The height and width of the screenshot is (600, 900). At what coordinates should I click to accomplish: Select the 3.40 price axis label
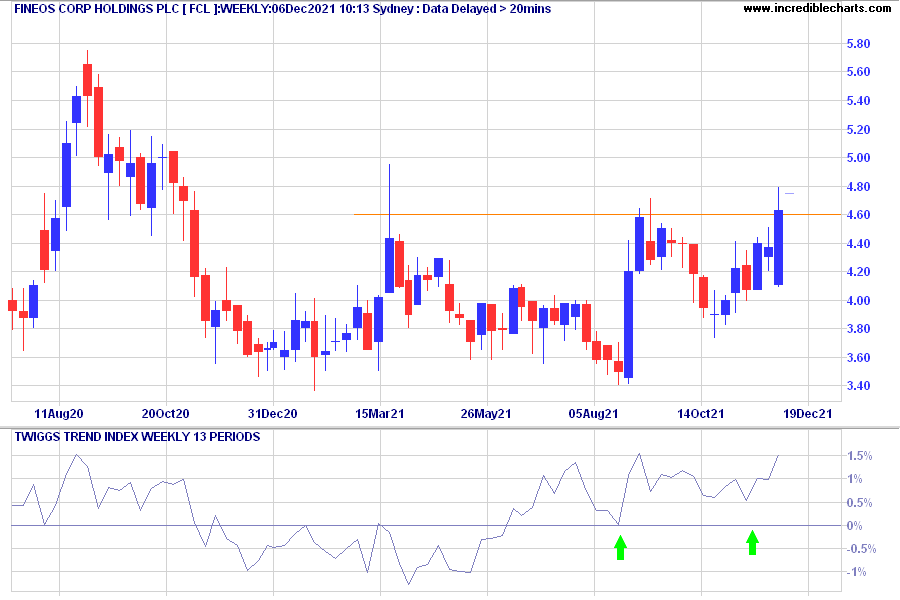(x=858, y=385)
